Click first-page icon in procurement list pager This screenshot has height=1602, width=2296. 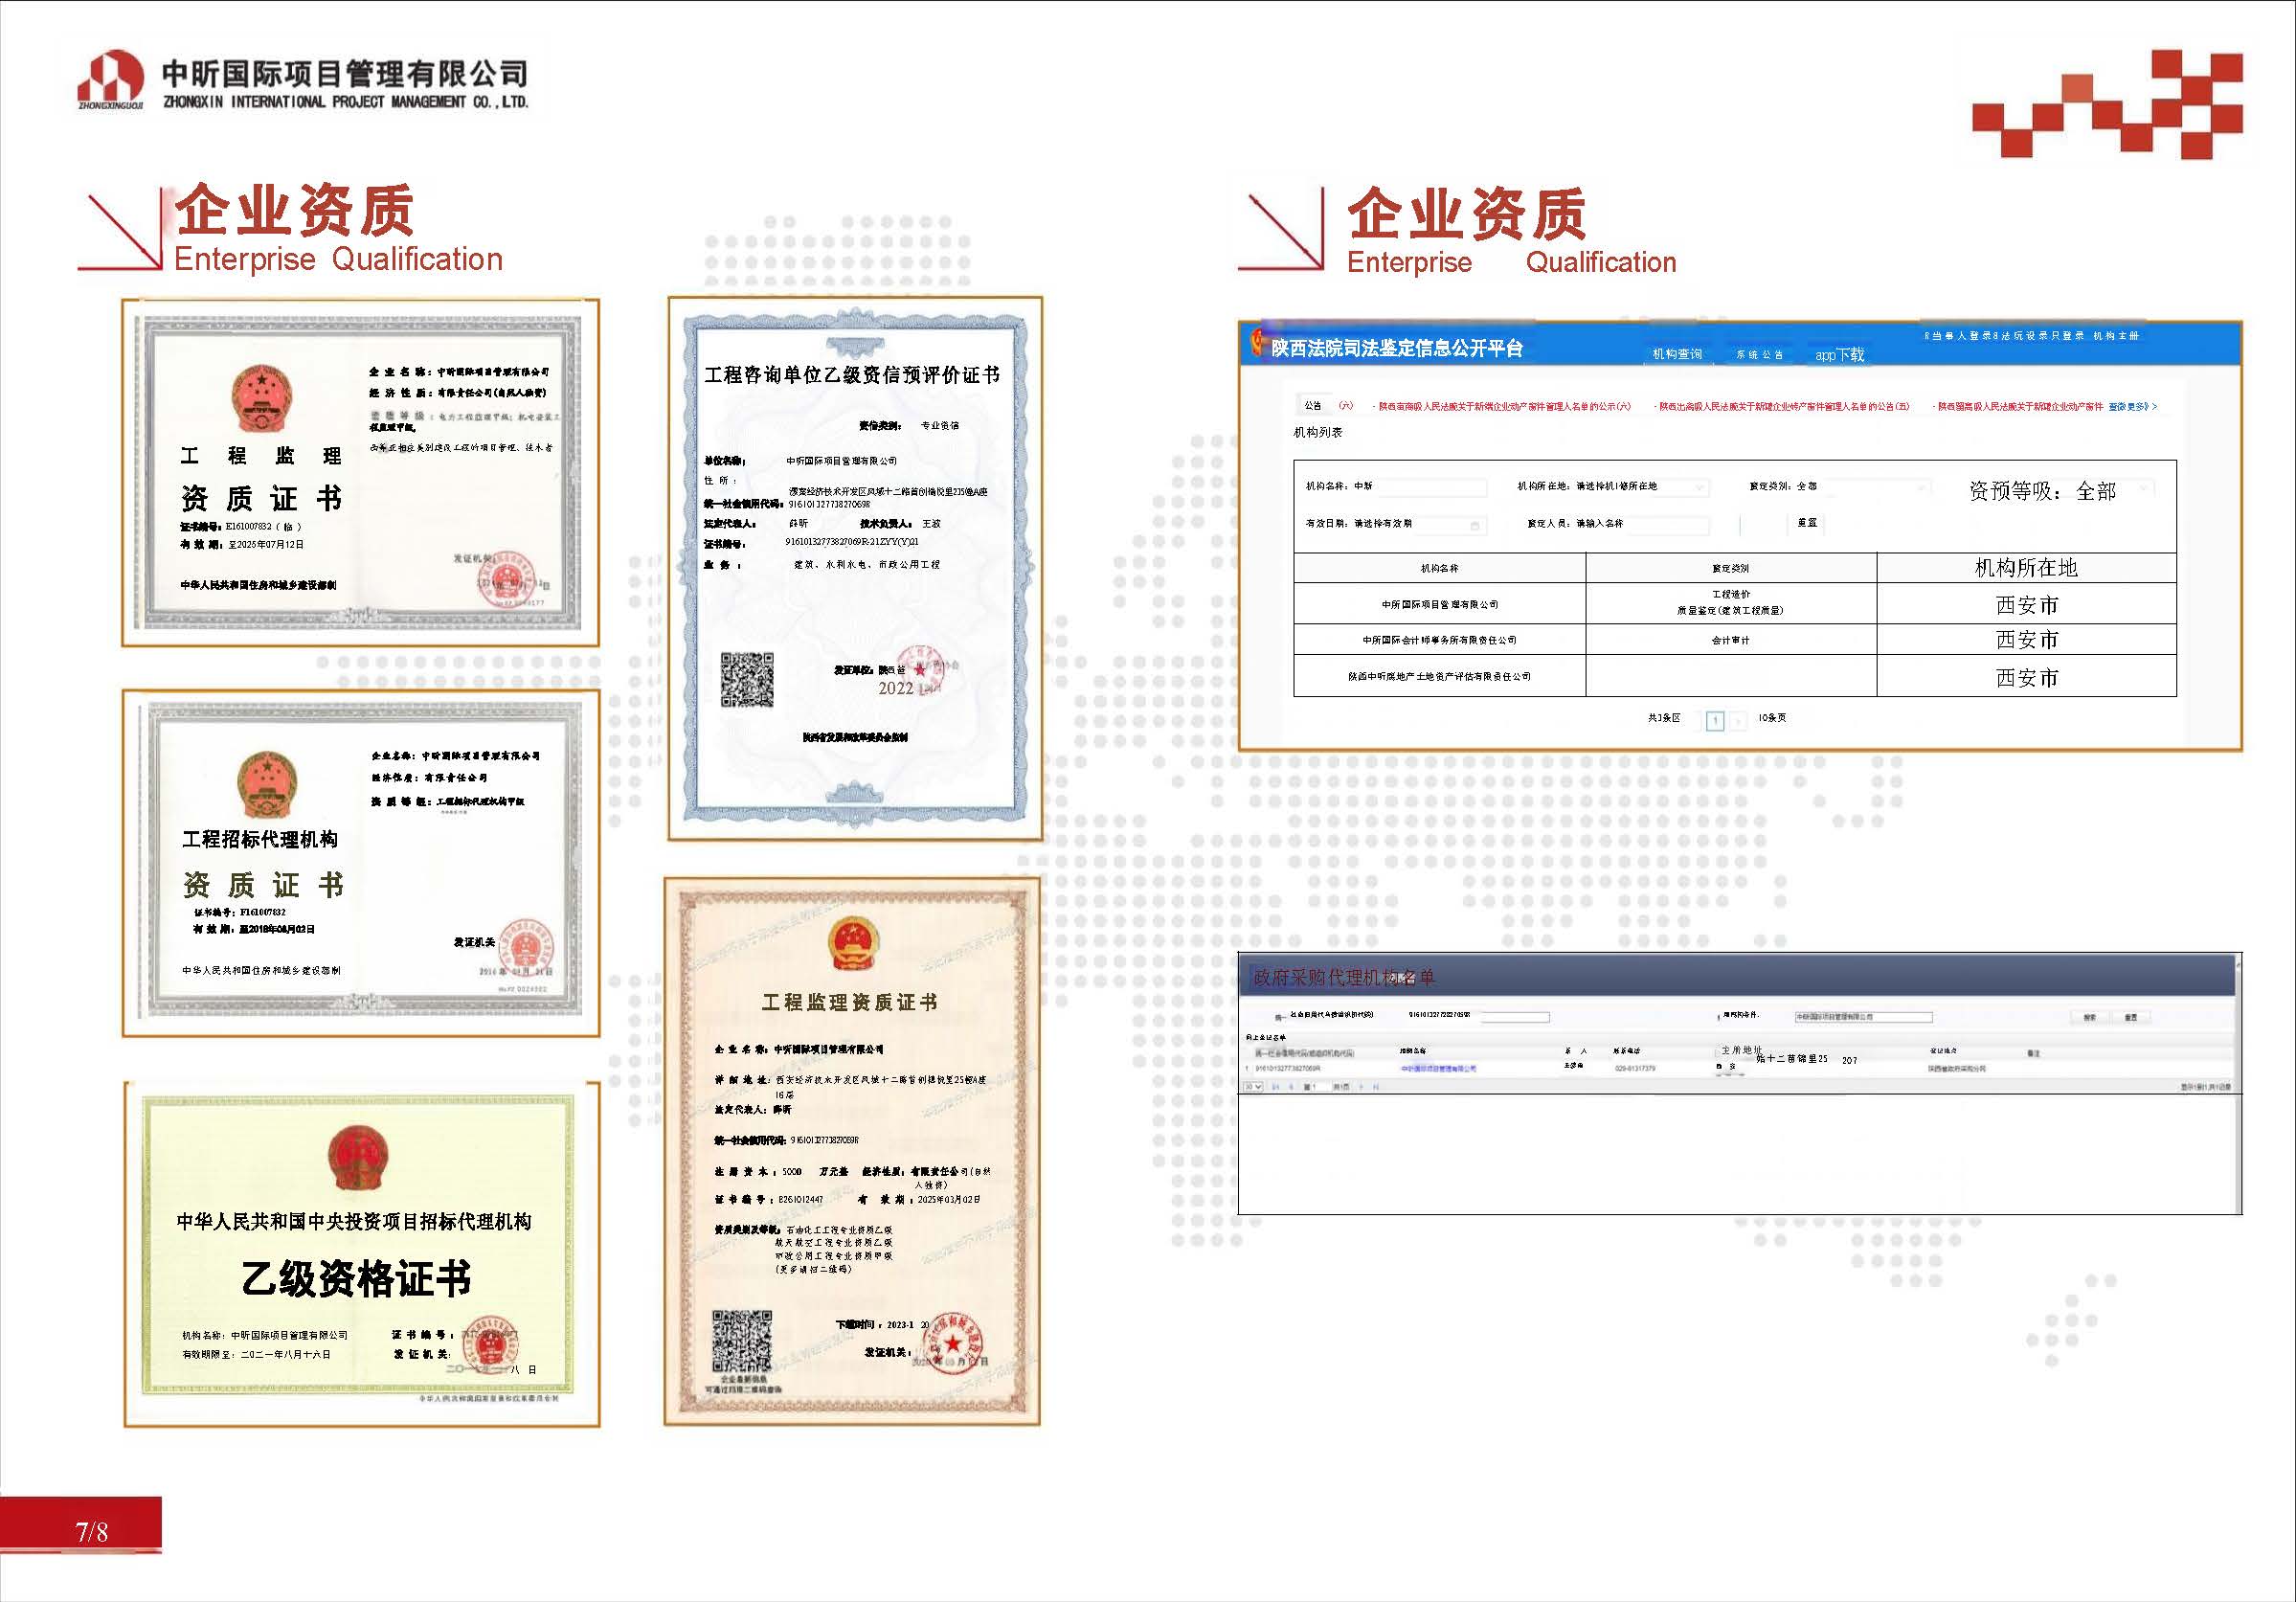[1276, 1087]
